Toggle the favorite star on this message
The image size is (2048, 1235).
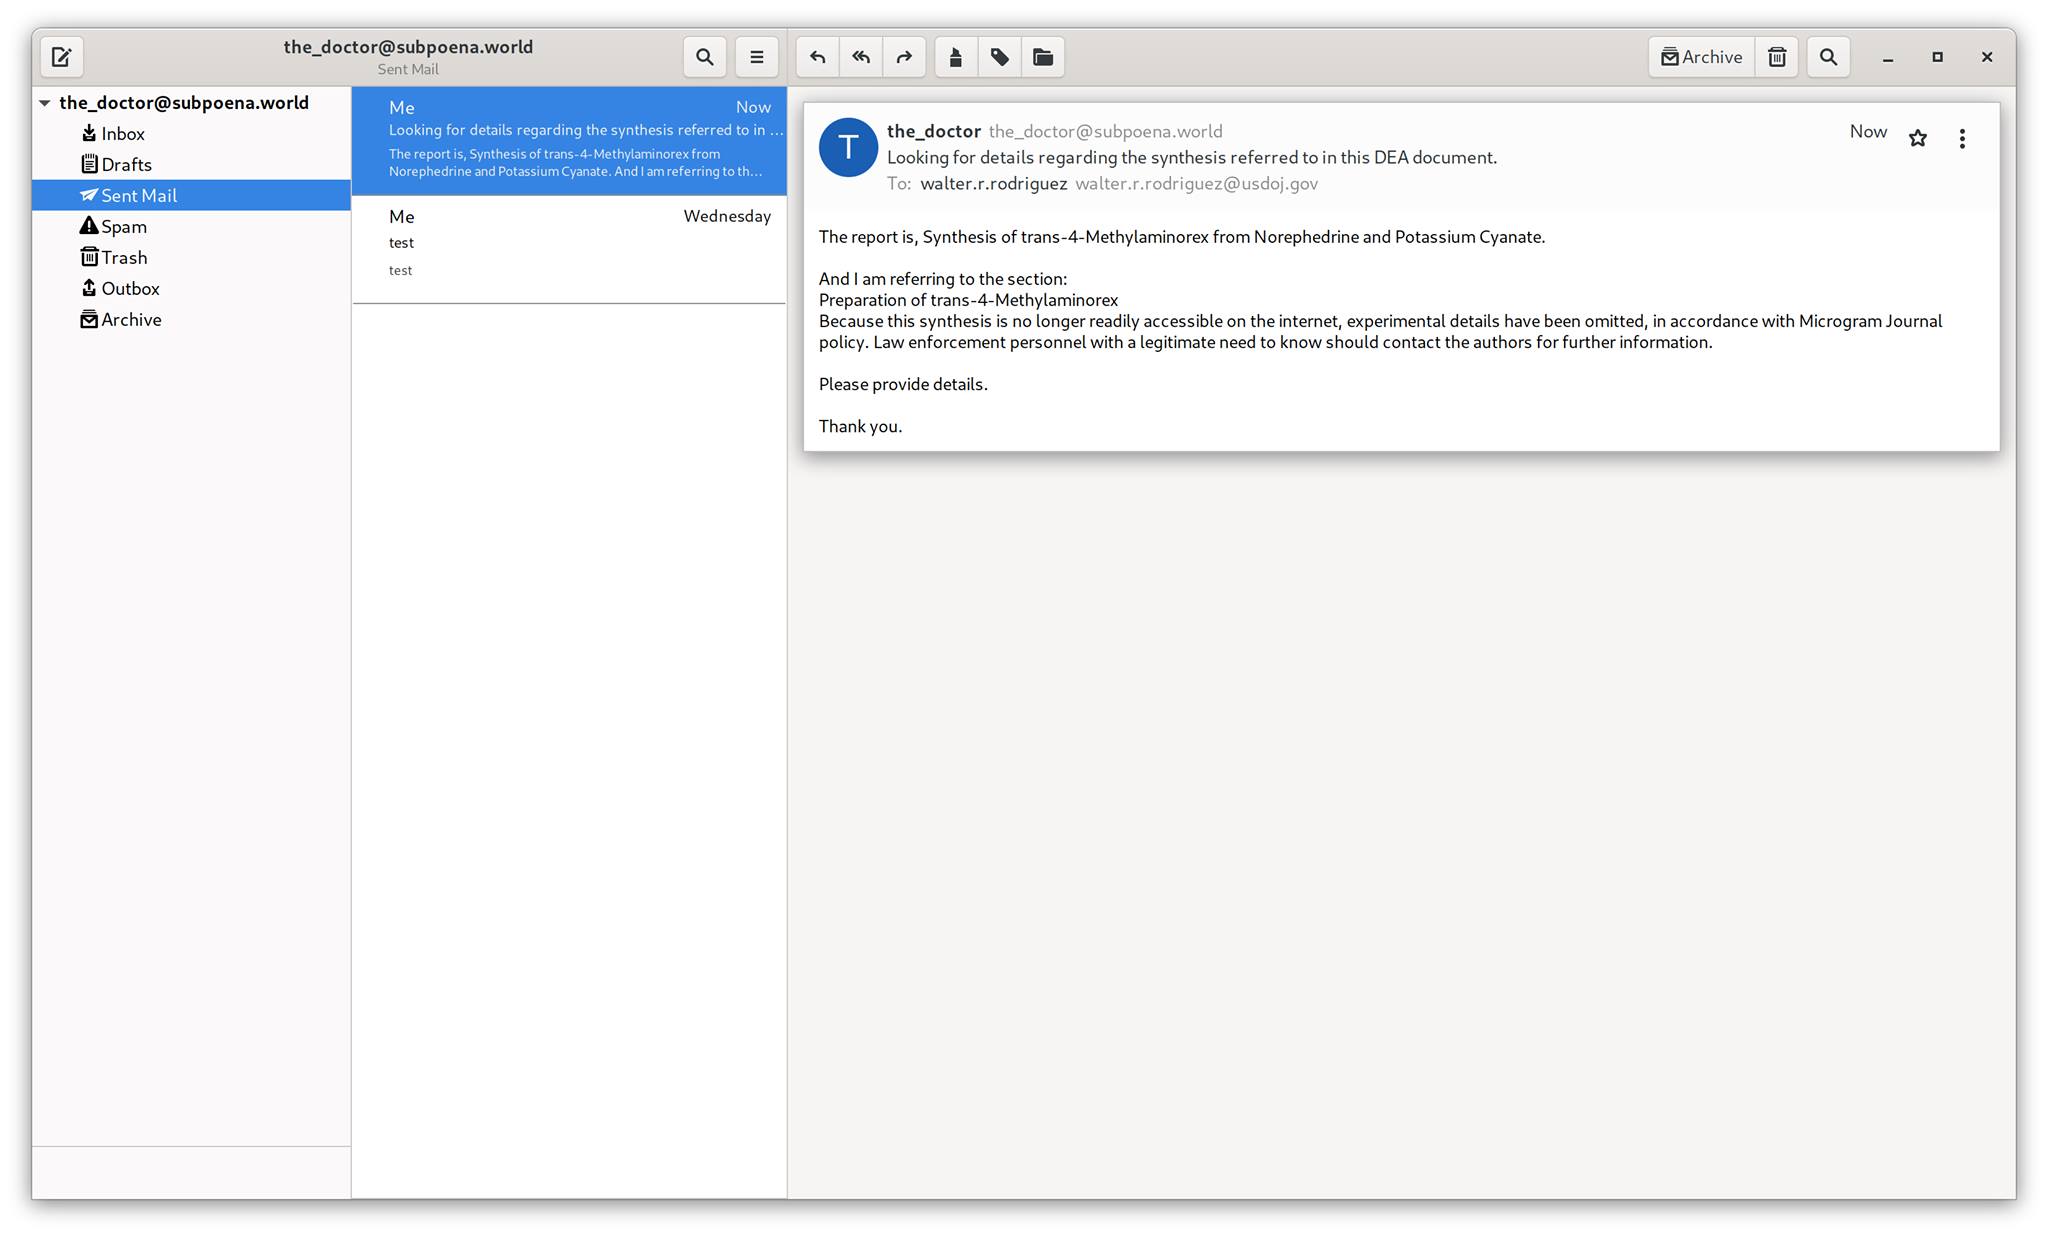[1918, 136]
